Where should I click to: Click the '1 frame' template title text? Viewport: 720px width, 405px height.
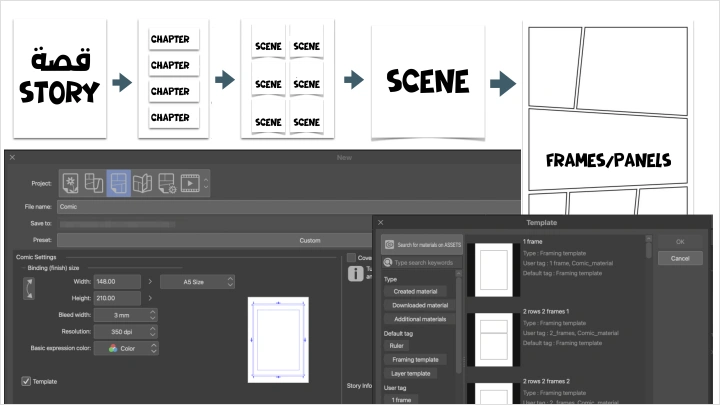click(x=532, y=242)
